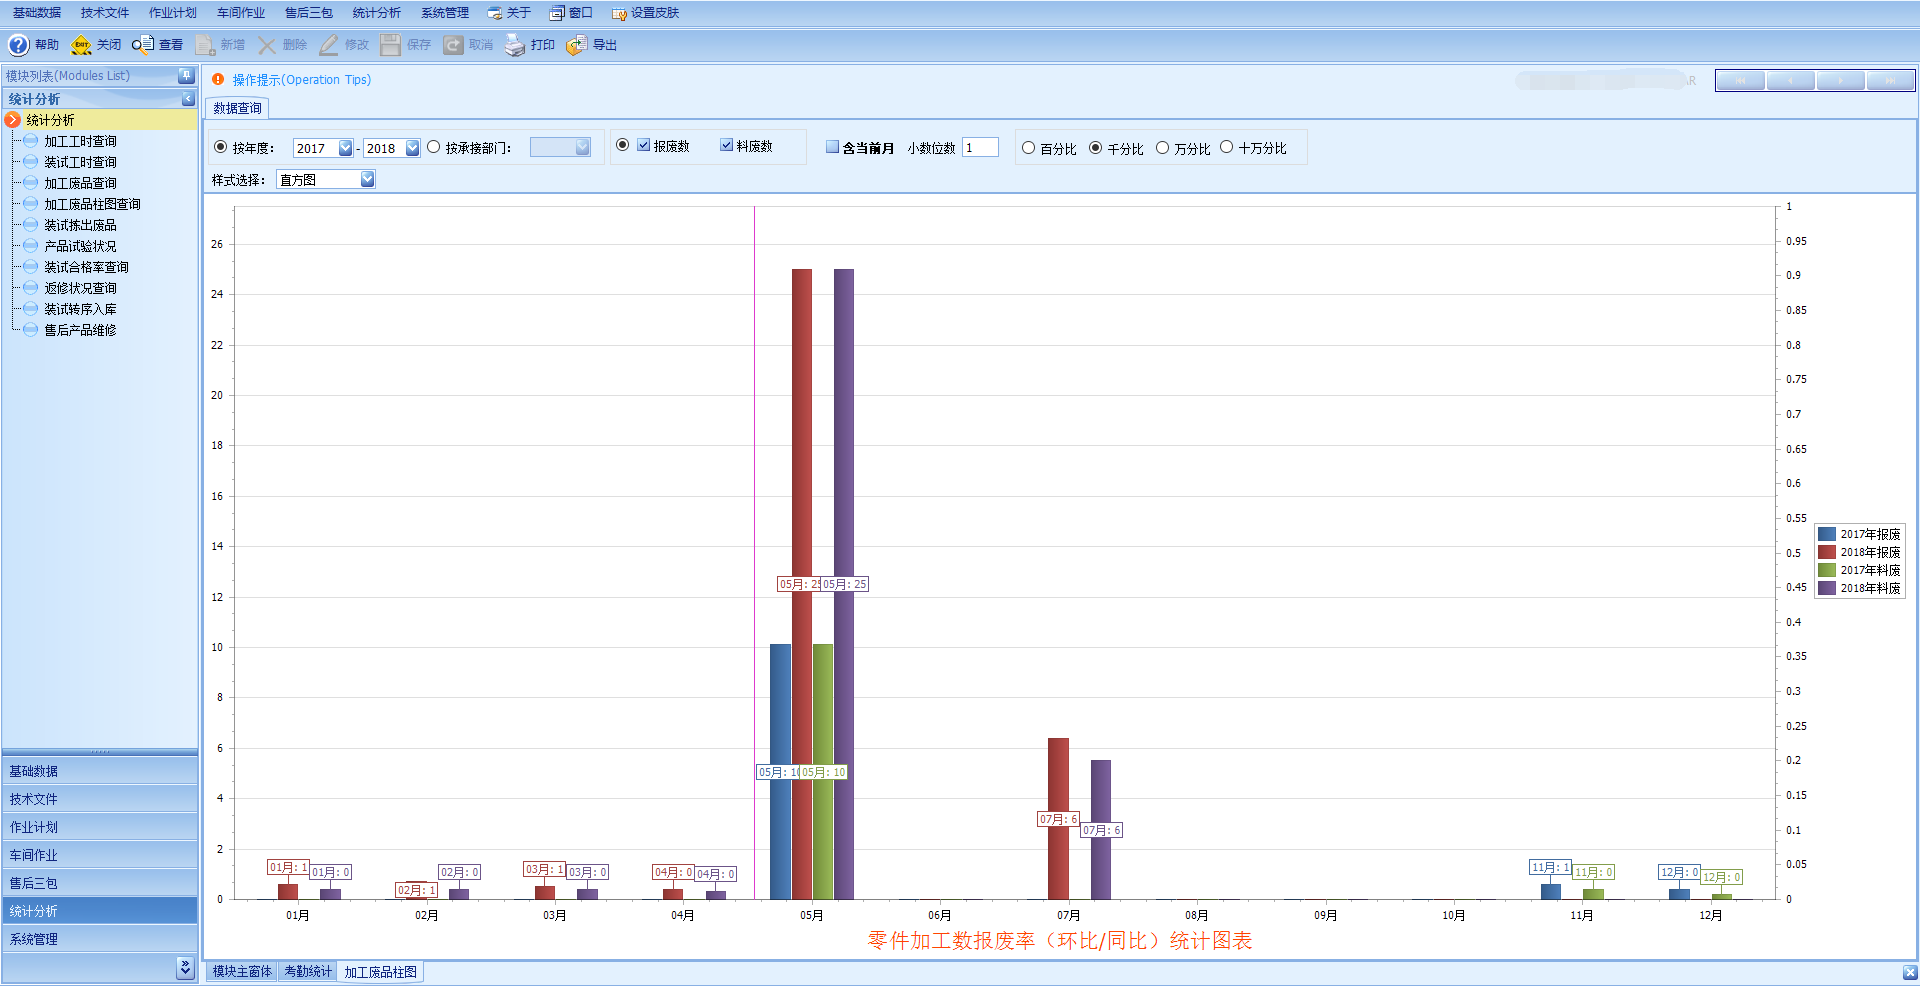The height and width of the screenshot is (986, 1920).
Task: Click the 导出 (Export) icon
Action: pyautogui.click(x=577, y=45)
